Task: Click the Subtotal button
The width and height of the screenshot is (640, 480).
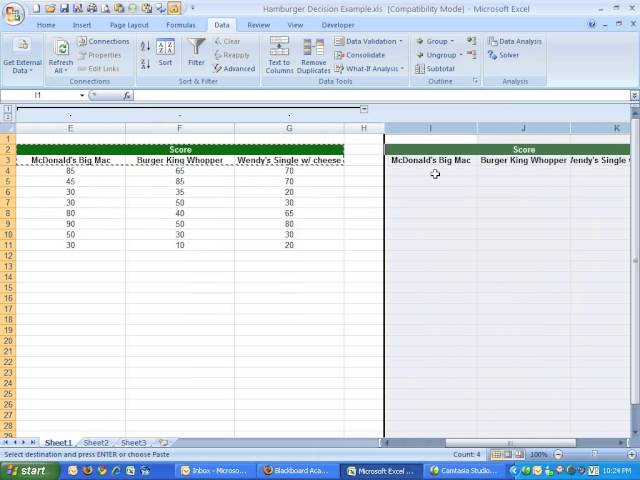Action: coord(435,69)
